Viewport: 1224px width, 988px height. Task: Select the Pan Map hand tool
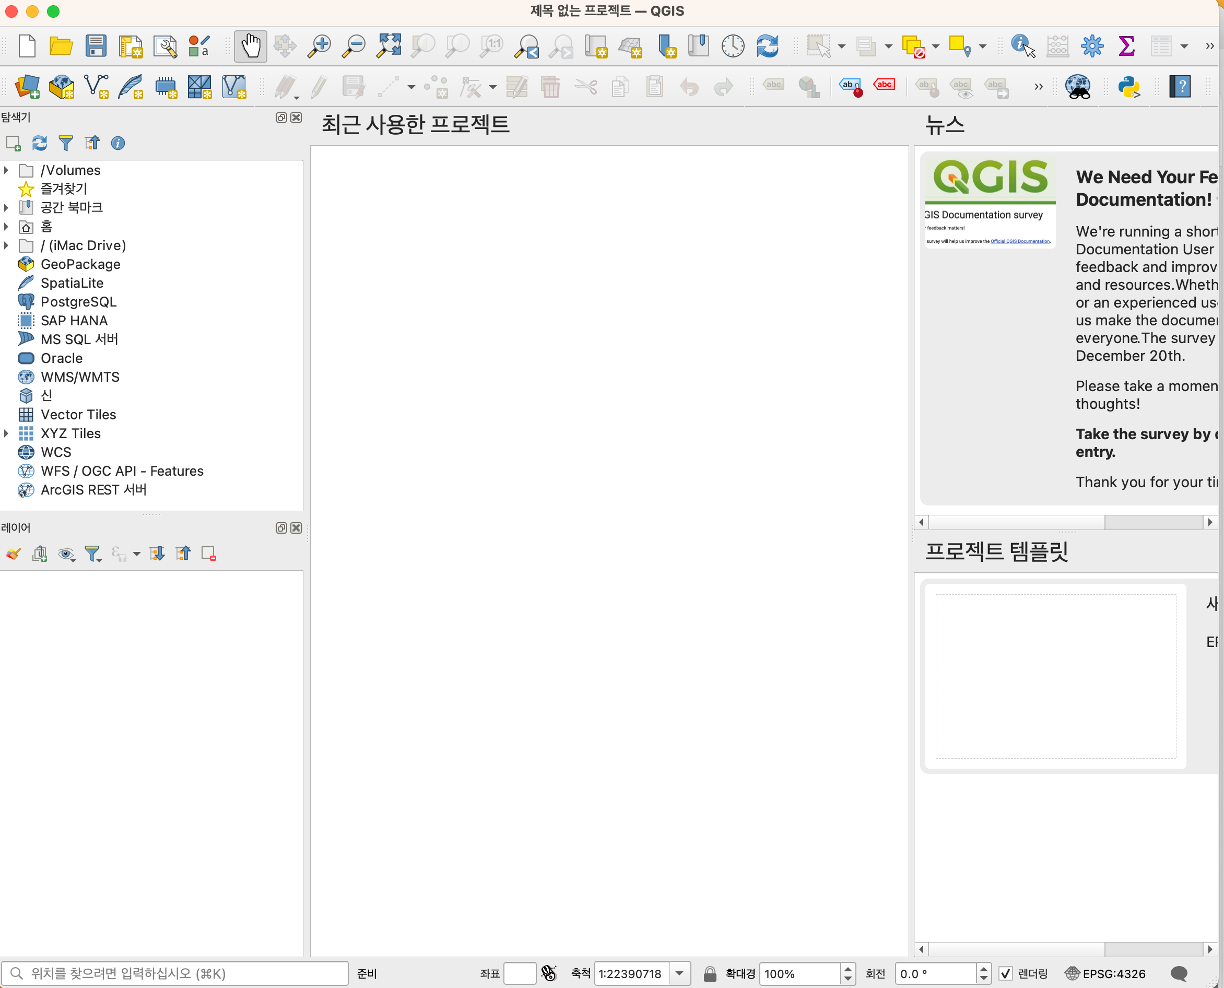251,46
